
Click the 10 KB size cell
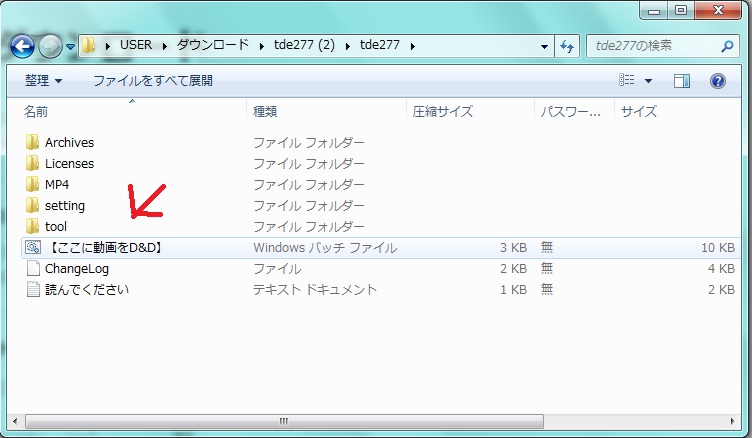pyautogui.click(x=717, y=248)
